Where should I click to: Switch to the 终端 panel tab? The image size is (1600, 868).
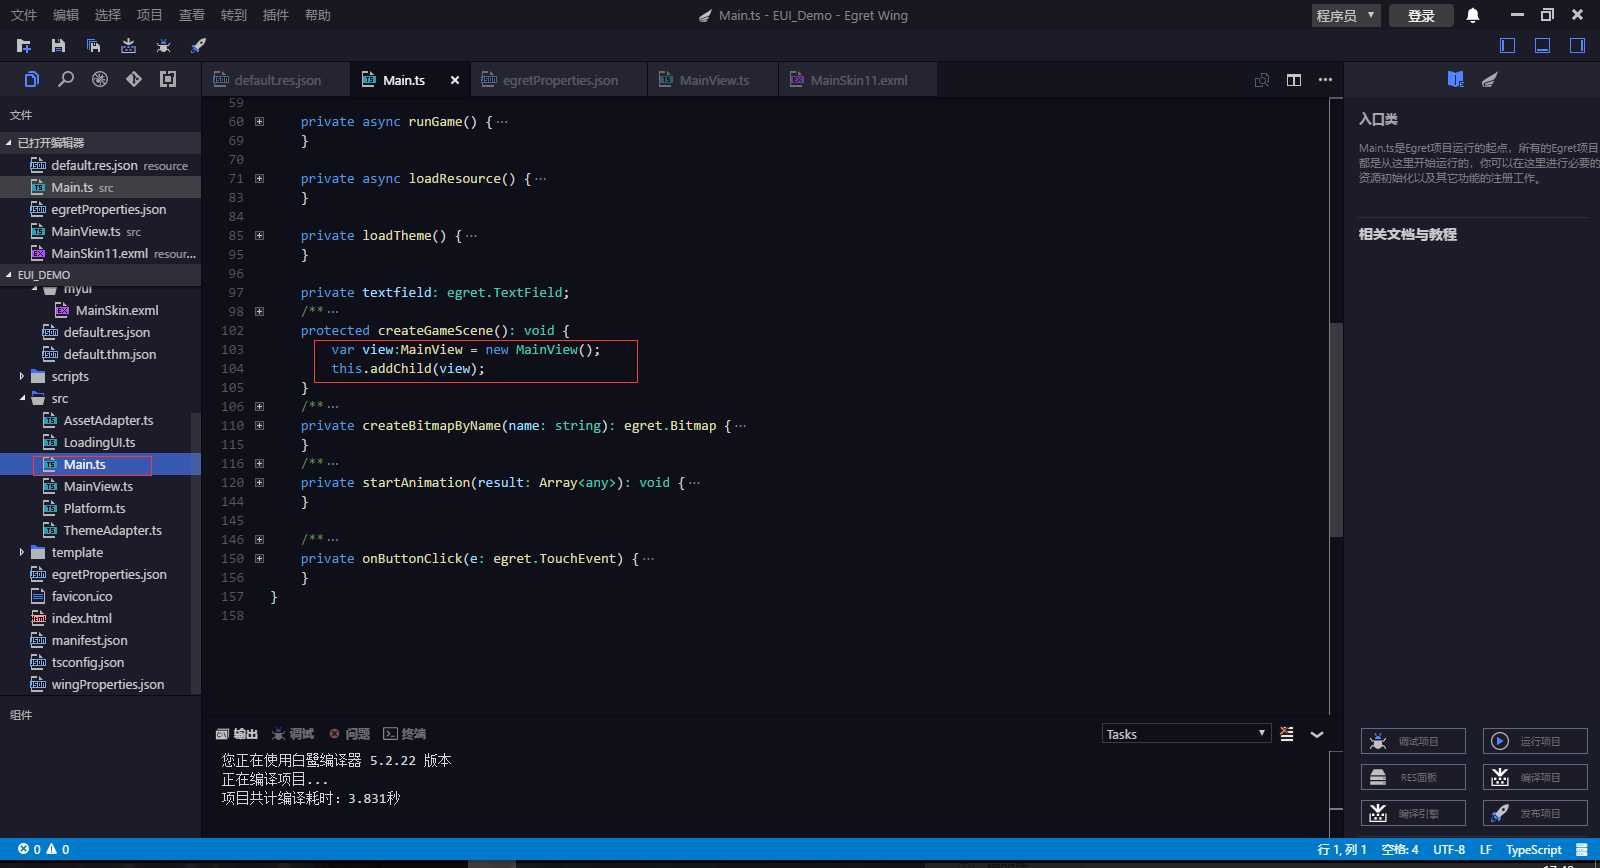coord(405,734)
